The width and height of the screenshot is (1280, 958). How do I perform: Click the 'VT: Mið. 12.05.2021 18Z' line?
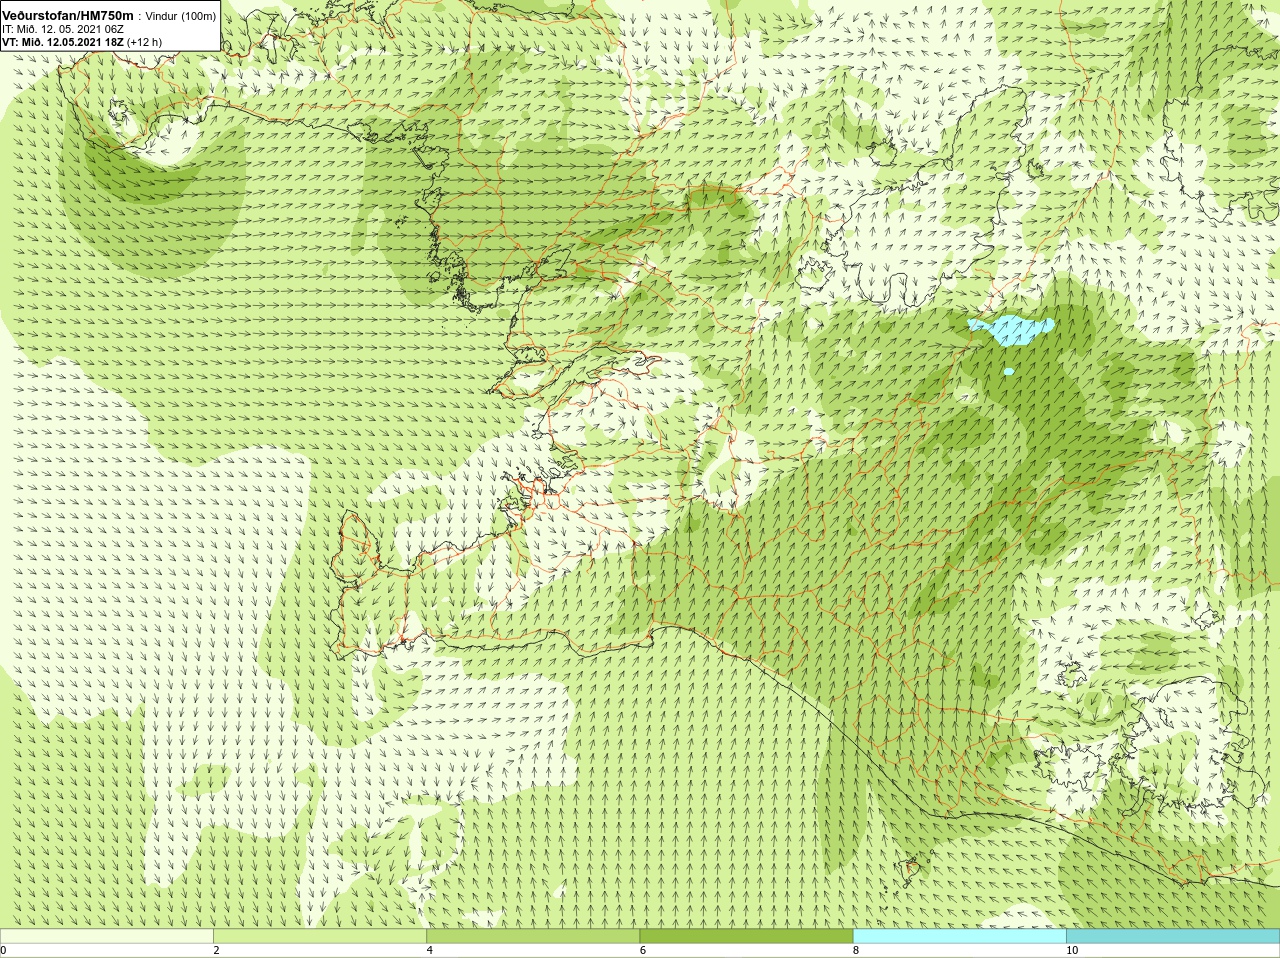[x=62, y=43]
